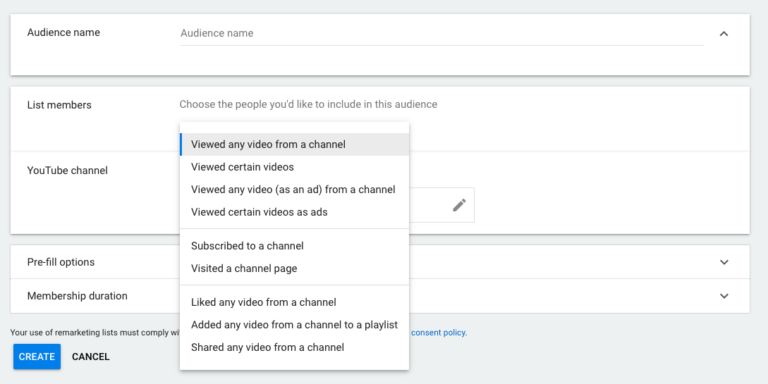Choose Shared any video from a channel
768x384 pixels.
click(294, 347)
